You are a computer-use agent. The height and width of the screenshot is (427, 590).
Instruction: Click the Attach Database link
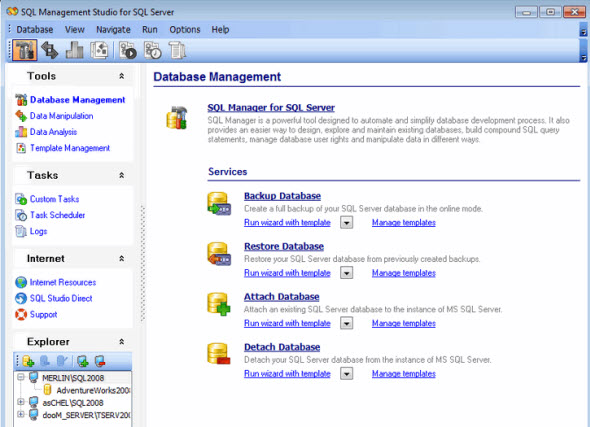tap(281, 297)
